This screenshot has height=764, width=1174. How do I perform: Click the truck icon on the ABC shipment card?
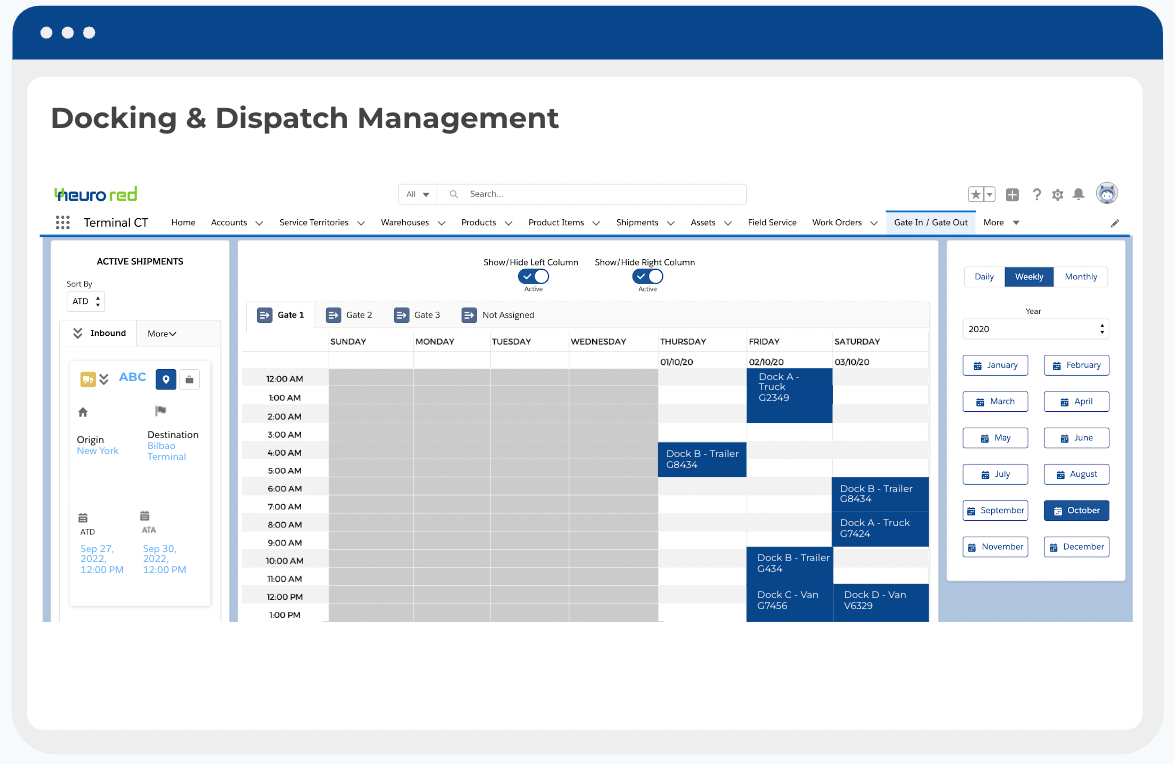click(x=89, y=378)
